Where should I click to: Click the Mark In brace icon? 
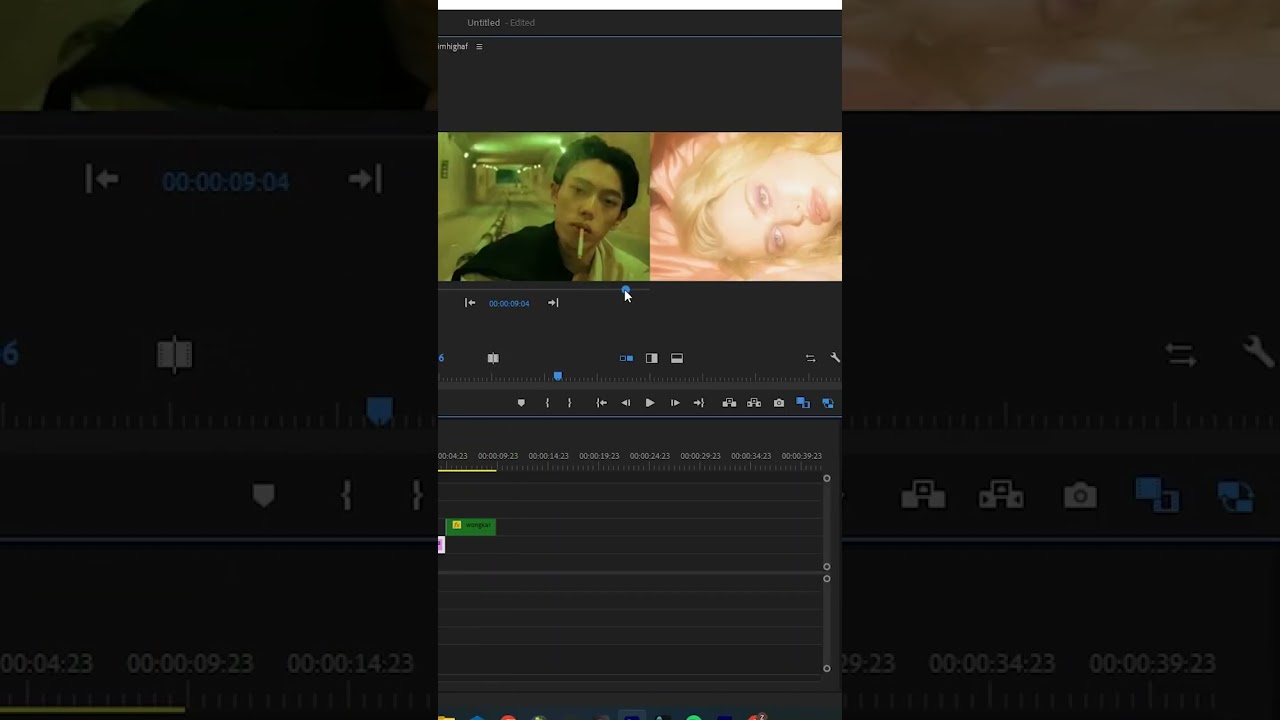[547, 403]
